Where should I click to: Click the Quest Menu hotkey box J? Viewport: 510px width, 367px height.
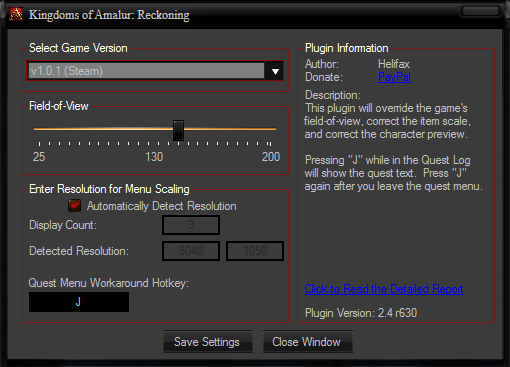point(79,302)
